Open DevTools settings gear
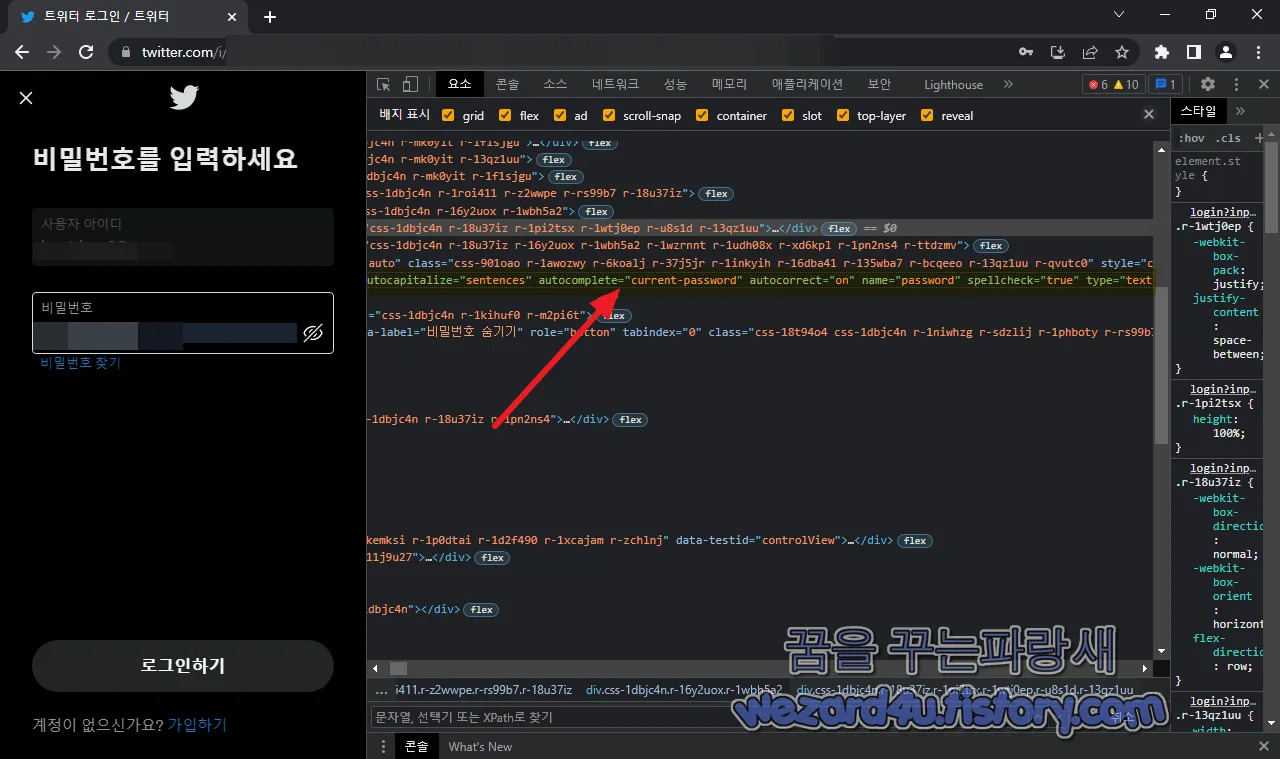This screenshot has width=1280, height=759. click(x=1208, y=84)
